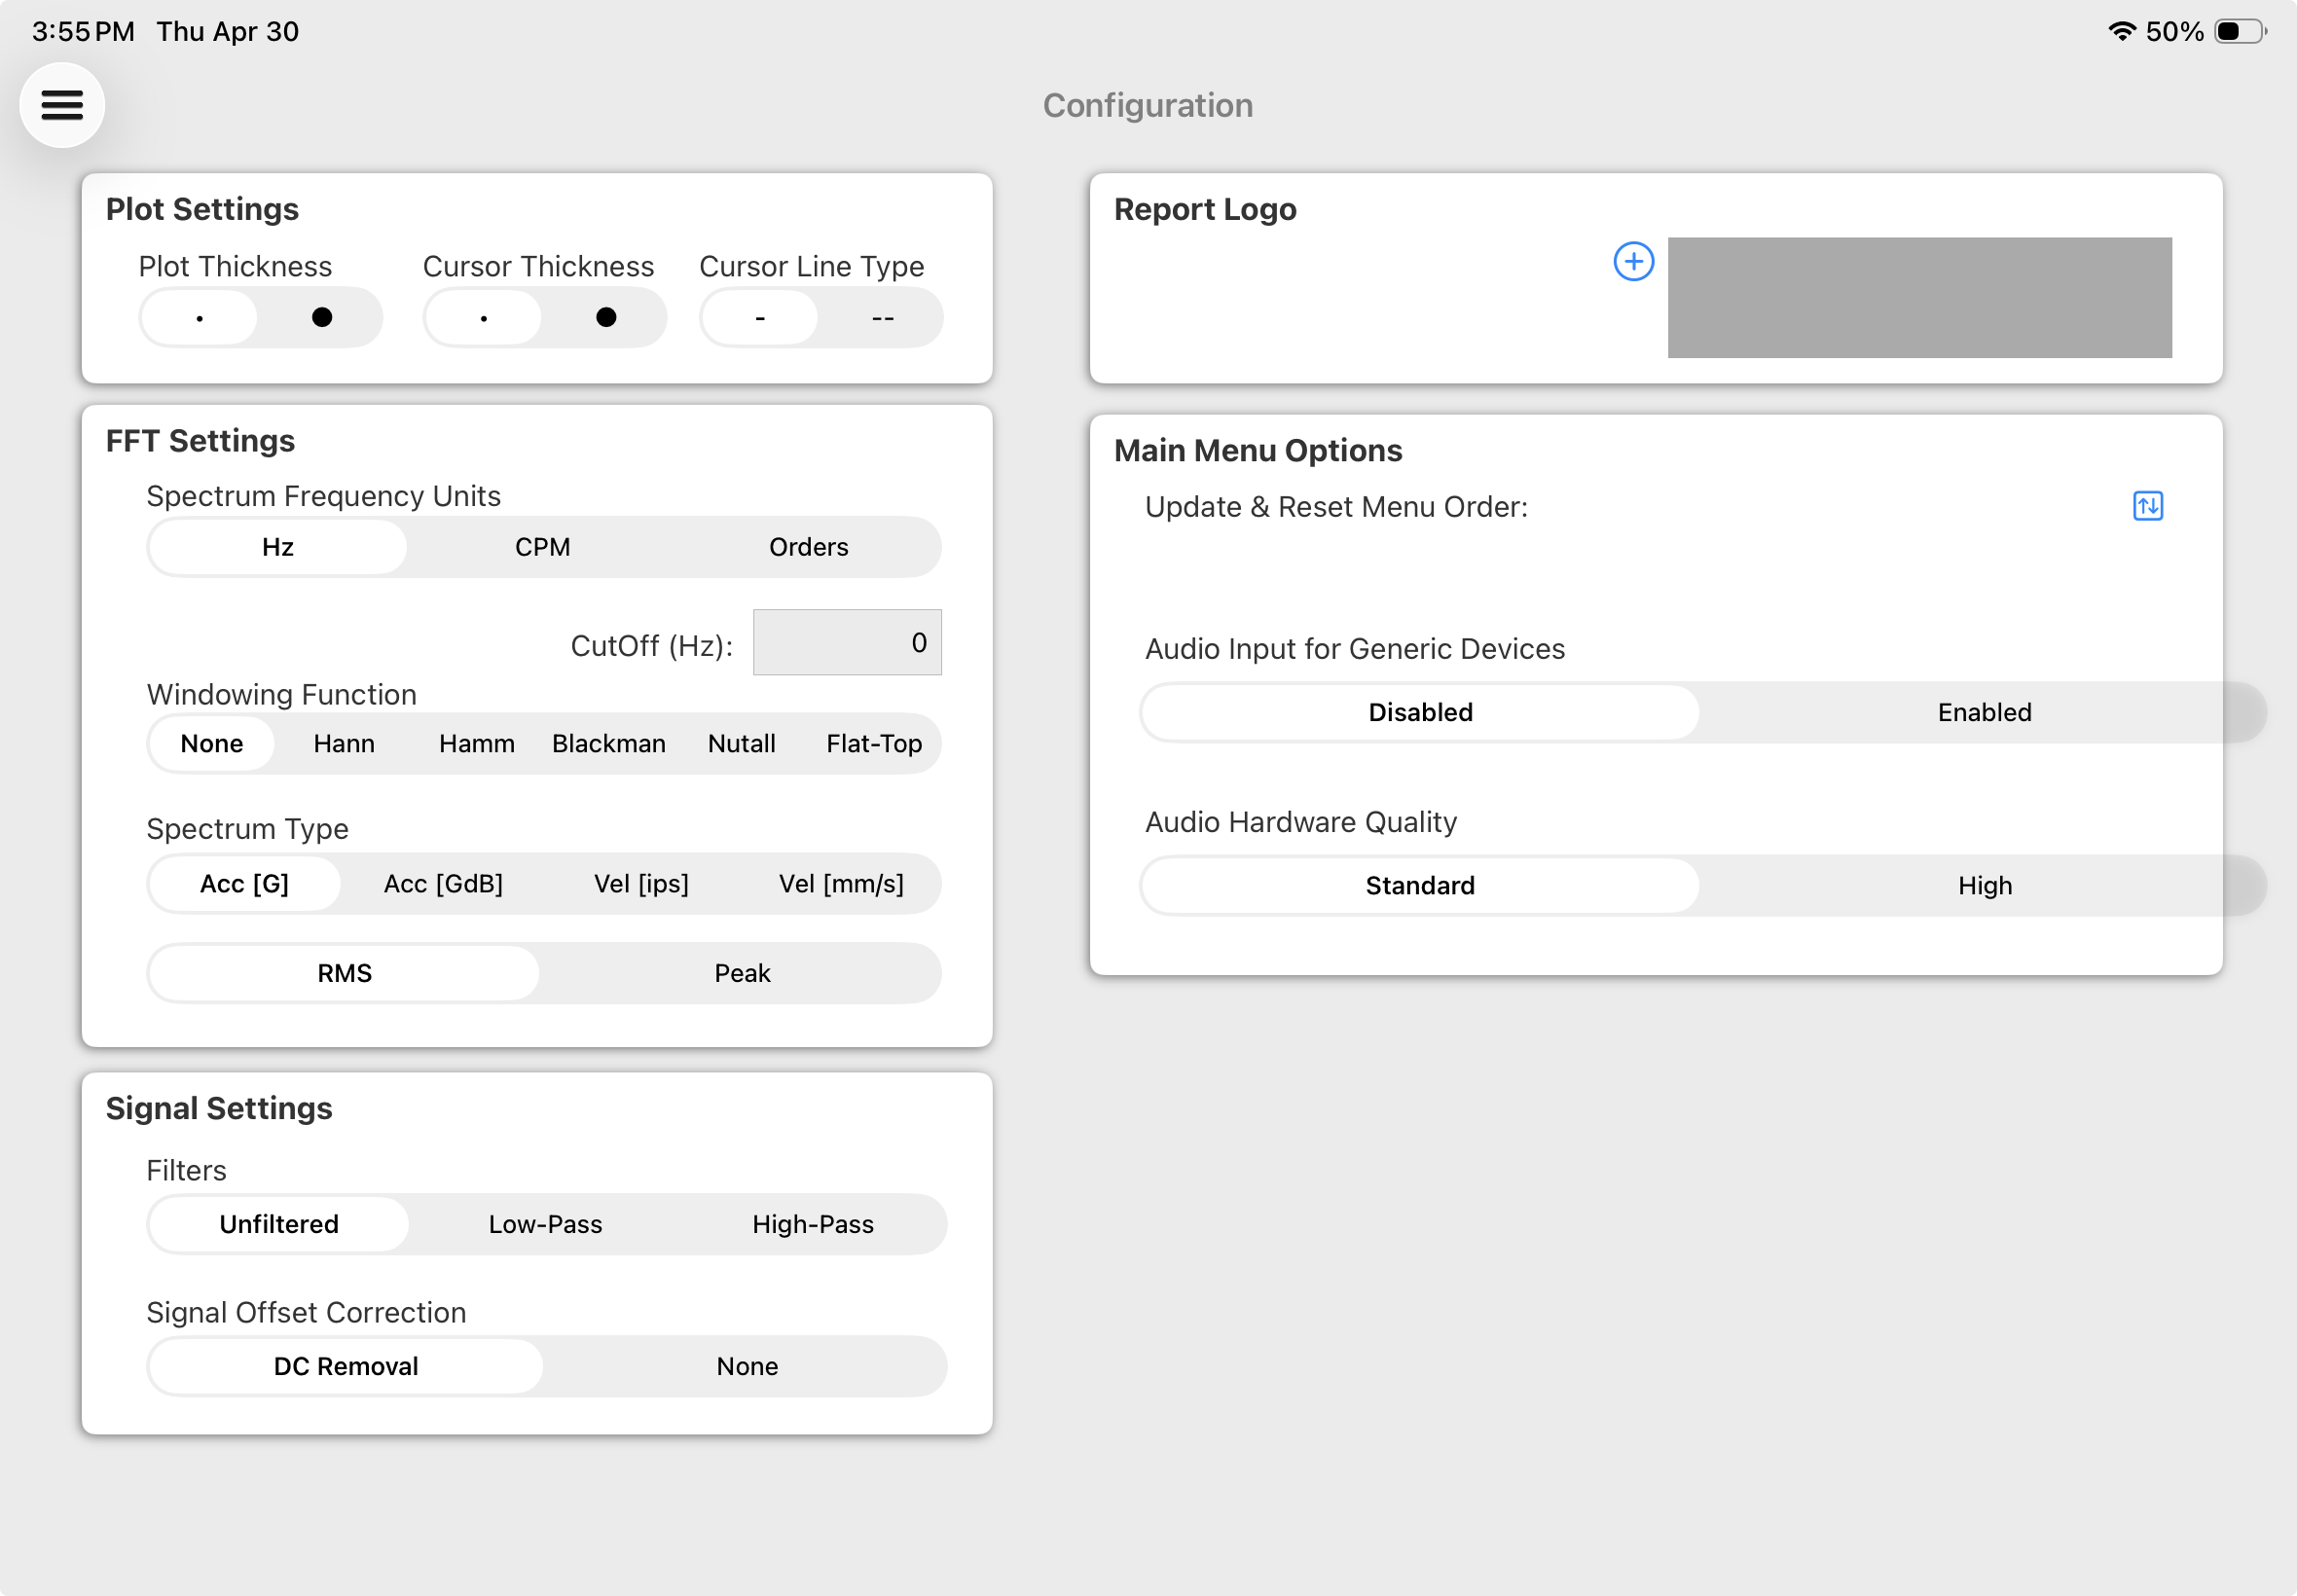2297x1596 pixels.
Task: Select Flat-Top windowing function
Action: pyautogui.click(x=874, y=744)
